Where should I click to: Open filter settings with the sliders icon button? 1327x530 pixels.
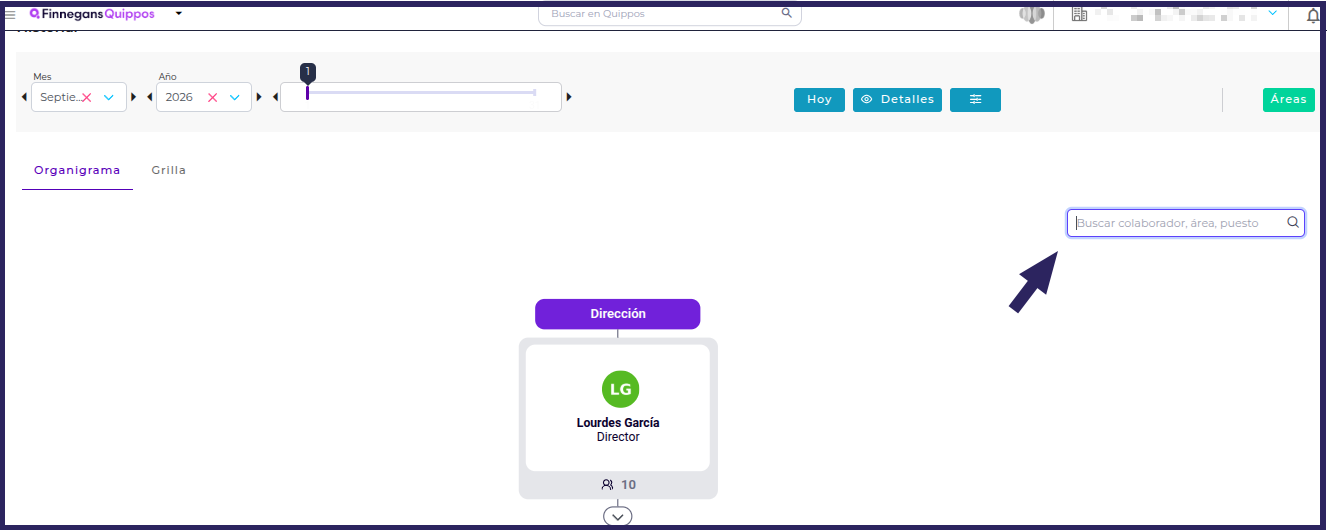click(975, 100)
